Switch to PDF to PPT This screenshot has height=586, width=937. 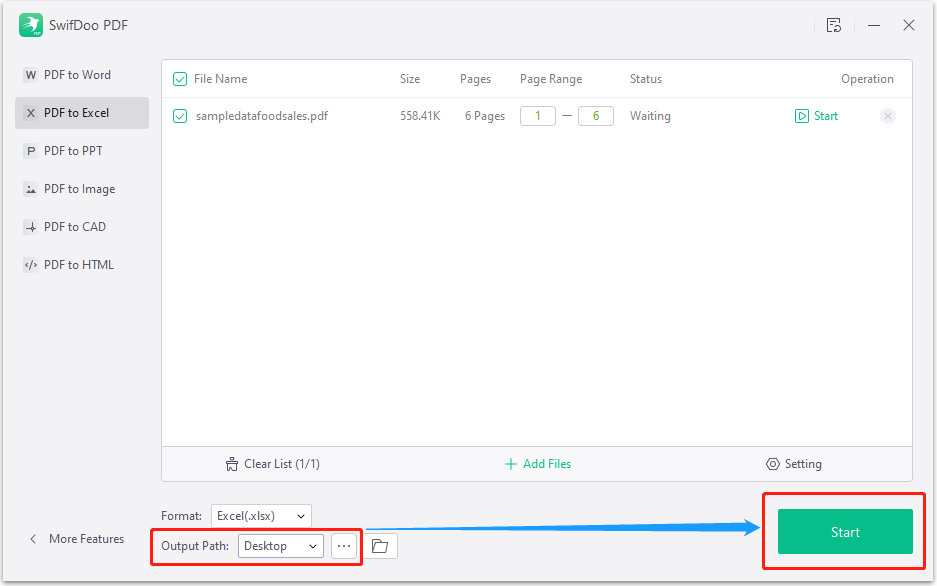(x=82, y=151)
